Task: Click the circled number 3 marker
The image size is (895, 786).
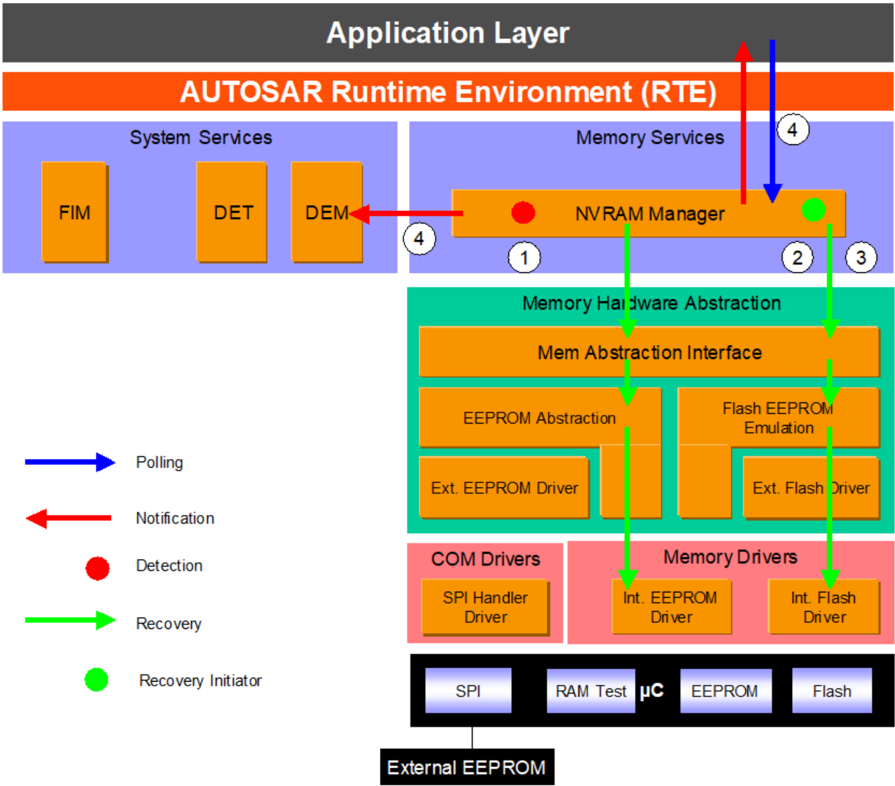Action: tap(860, 257)
